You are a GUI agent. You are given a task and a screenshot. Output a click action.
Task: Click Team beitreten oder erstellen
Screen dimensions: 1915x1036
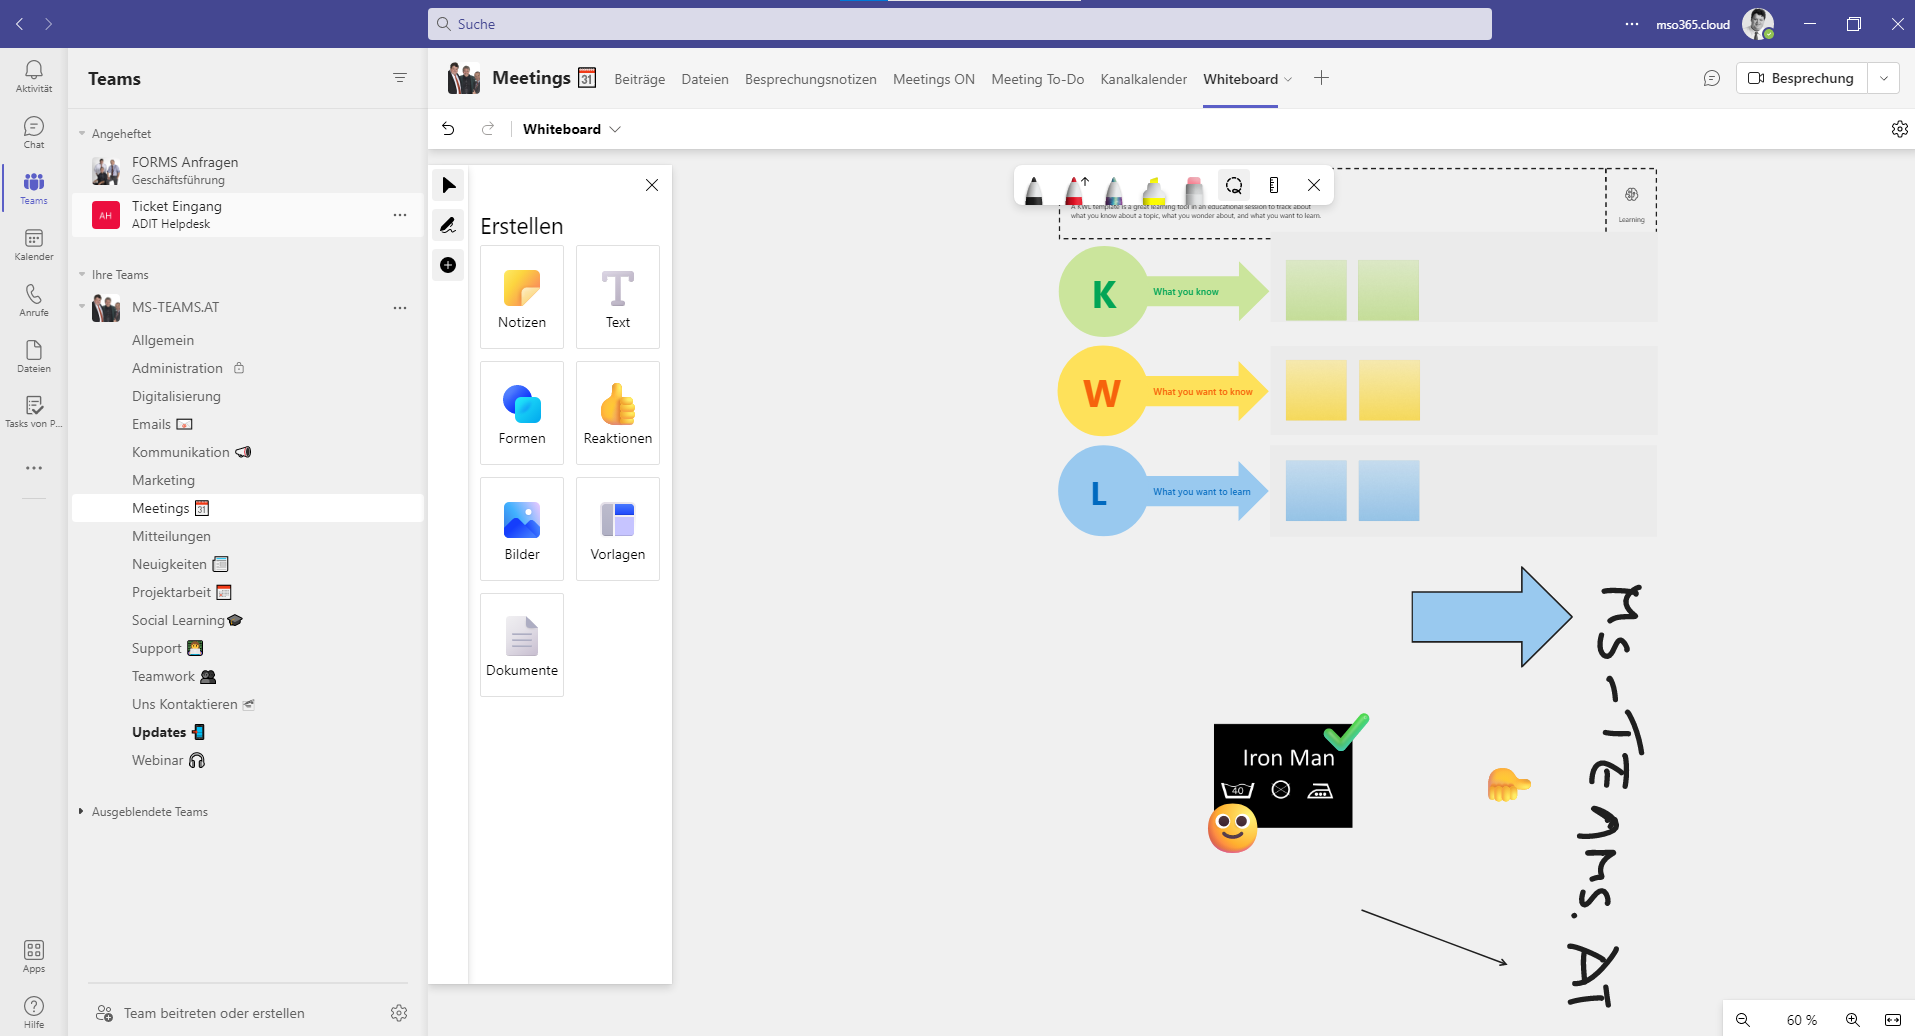pos(213,1012)
